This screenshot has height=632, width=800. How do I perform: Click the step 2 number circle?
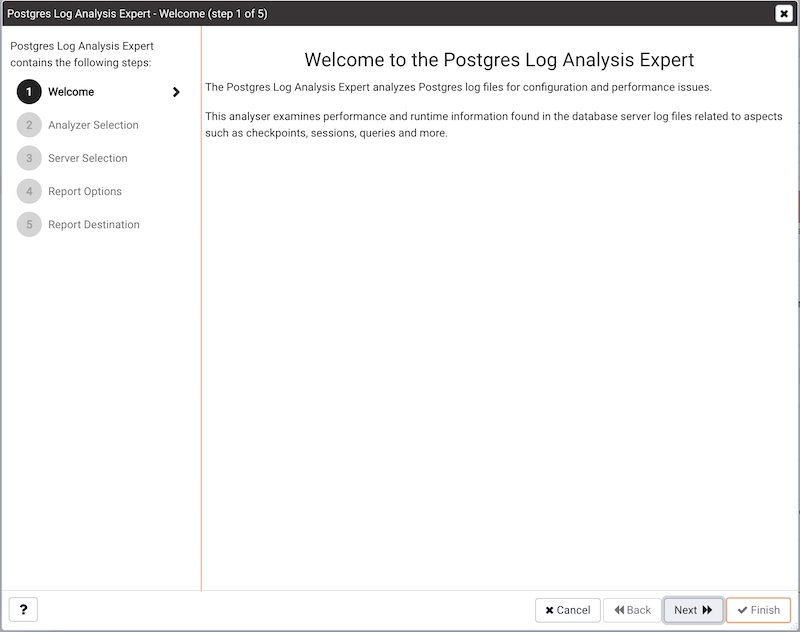29,125
